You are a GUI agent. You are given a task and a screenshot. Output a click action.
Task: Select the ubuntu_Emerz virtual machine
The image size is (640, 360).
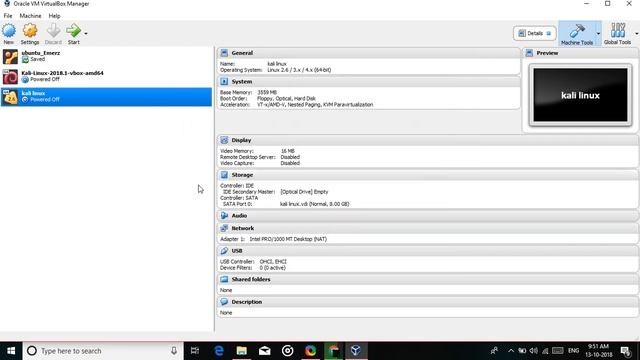point(106,56)
